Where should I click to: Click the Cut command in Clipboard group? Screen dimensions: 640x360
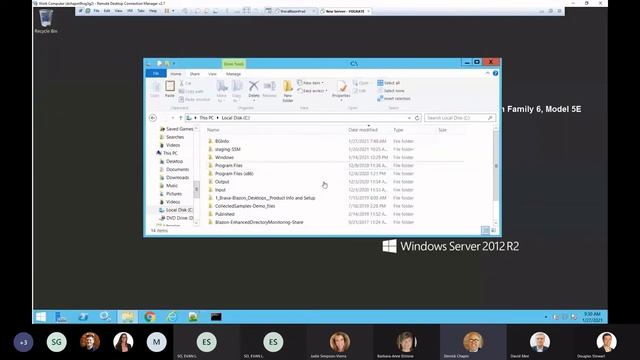click(x=185, y=83)
